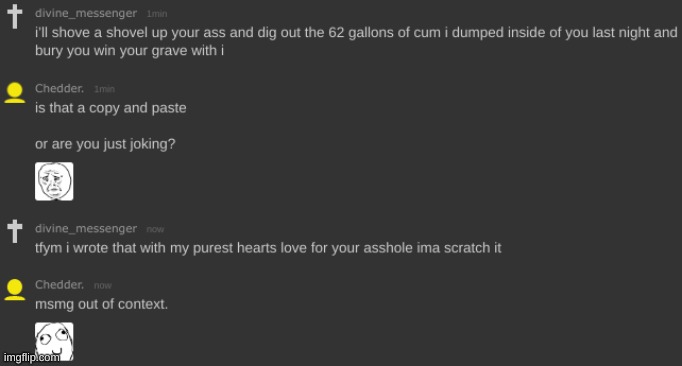Screen dimensions: 682x366
Task: Select the message starting 'i'll shove a shovel'
Action: (x=356, y=41)
